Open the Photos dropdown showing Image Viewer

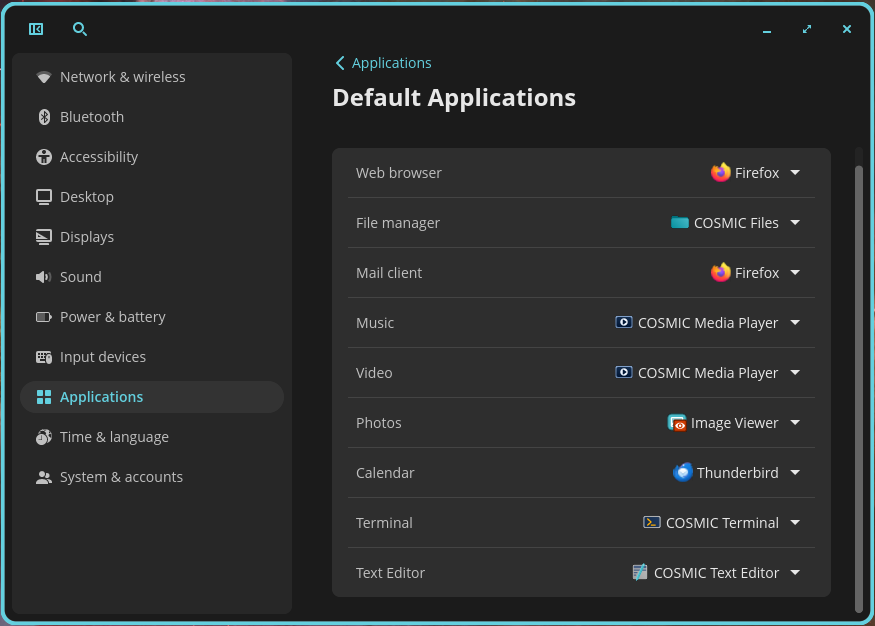tap(795, 422)
